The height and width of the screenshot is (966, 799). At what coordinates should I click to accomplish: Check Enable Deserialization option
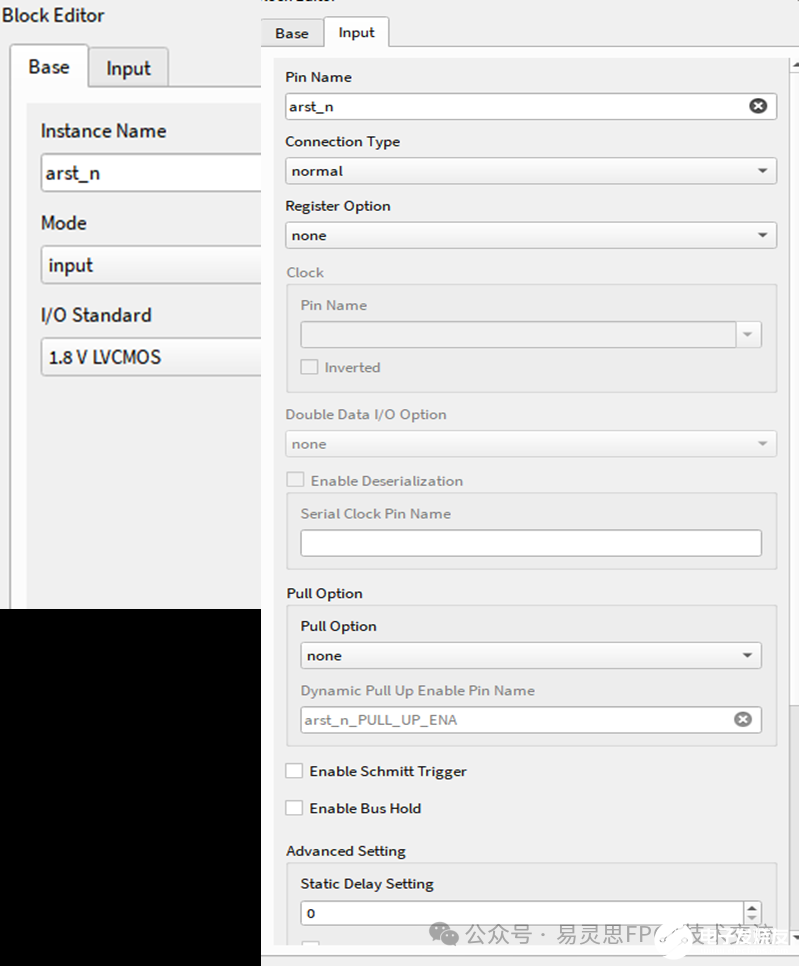tap(295, 480)
